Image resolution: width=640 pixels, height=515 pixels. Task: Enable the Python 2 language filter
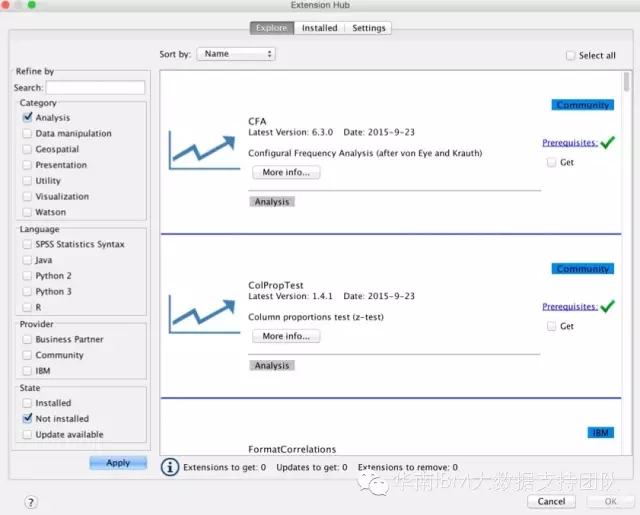coord(27,275)
